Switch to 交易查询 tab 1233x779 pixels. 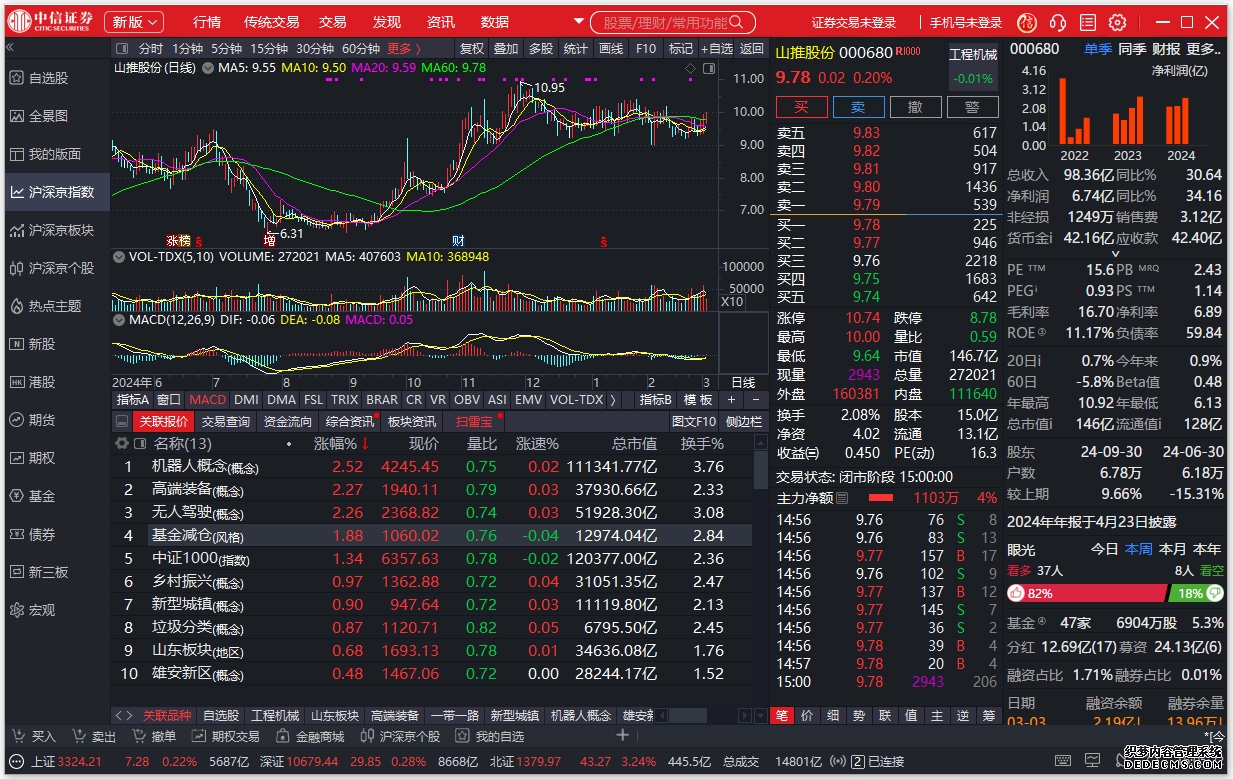[x=226, y=422]
